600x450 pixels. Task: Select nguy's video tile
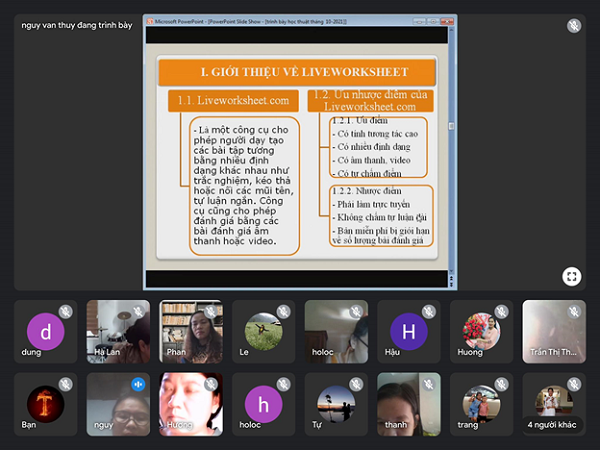(118, 404)
